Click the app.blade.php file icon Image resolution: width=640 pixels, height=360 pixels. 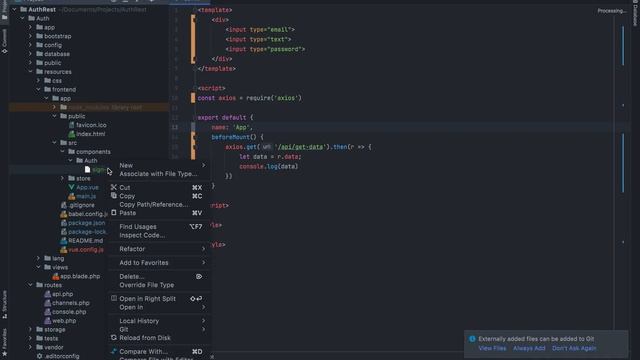click(56, 276)
